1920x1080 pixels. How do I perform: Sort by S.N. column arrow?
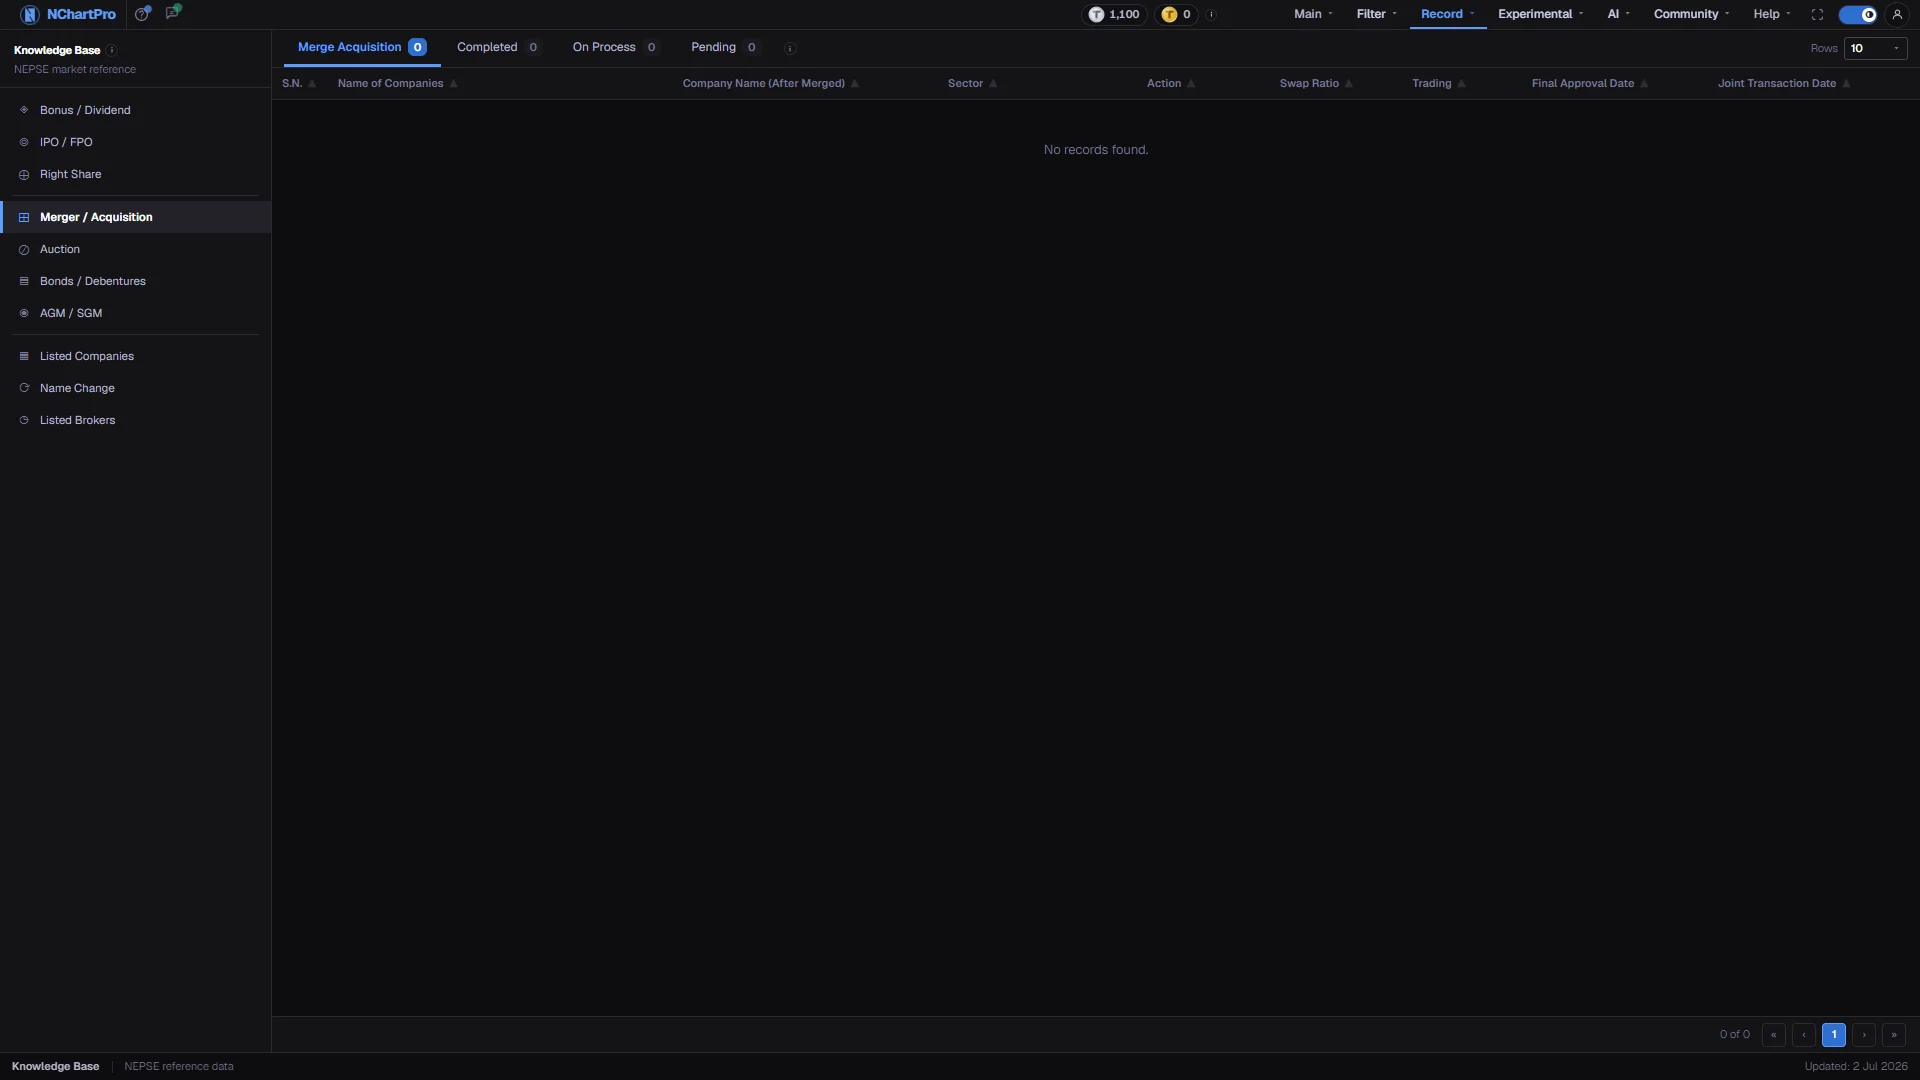pos(312,84)
